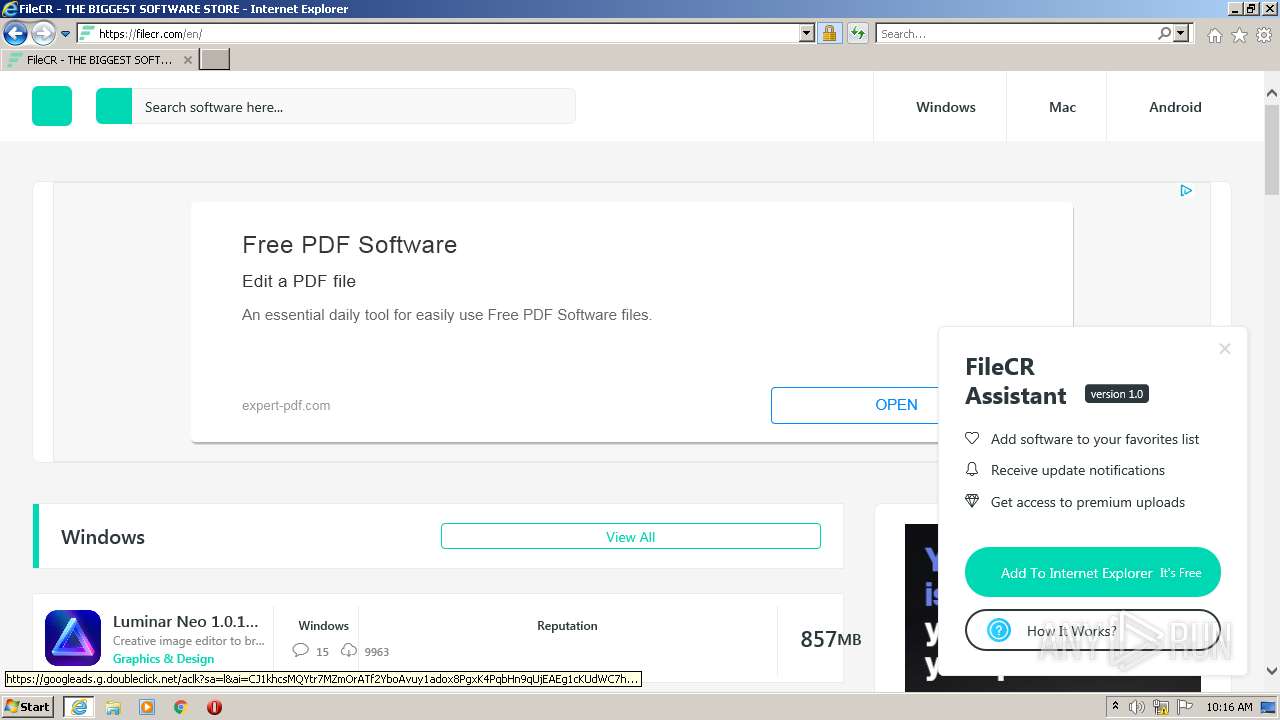1280x720 pixels.
Task: Open the Luminar Neo app icon
Action: (x=73, y=638)
